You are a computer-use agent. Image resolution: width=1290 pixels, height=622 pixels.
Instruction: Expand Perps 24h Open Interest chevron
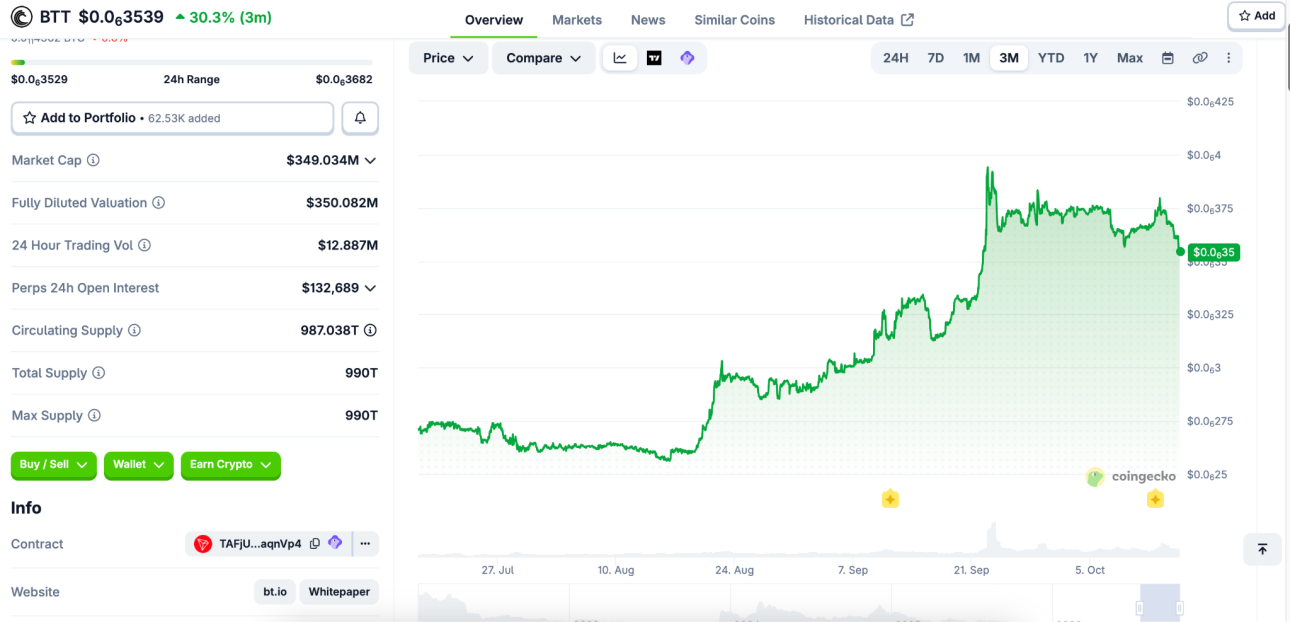click(x=370, y=288)
